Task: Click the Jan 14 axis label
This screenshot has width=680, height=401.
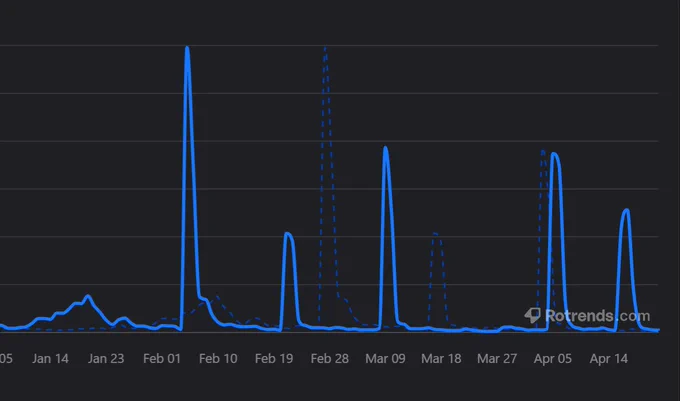Action: click(50, 359)
